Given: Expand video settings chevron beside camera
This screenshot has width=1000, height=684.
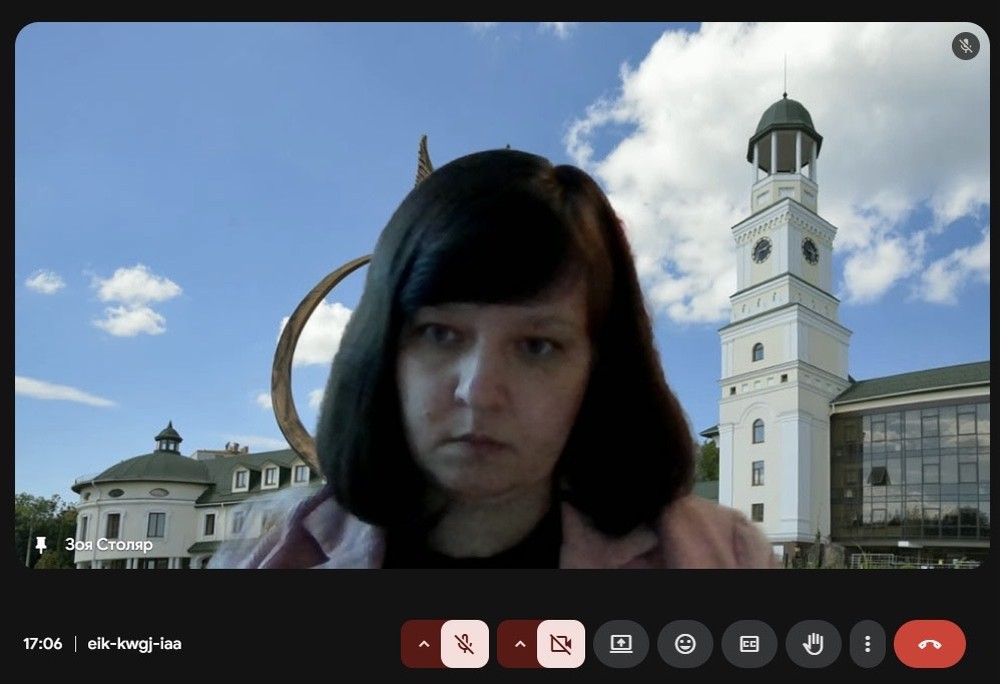Looking at the screenshot, I should point(519,644).
